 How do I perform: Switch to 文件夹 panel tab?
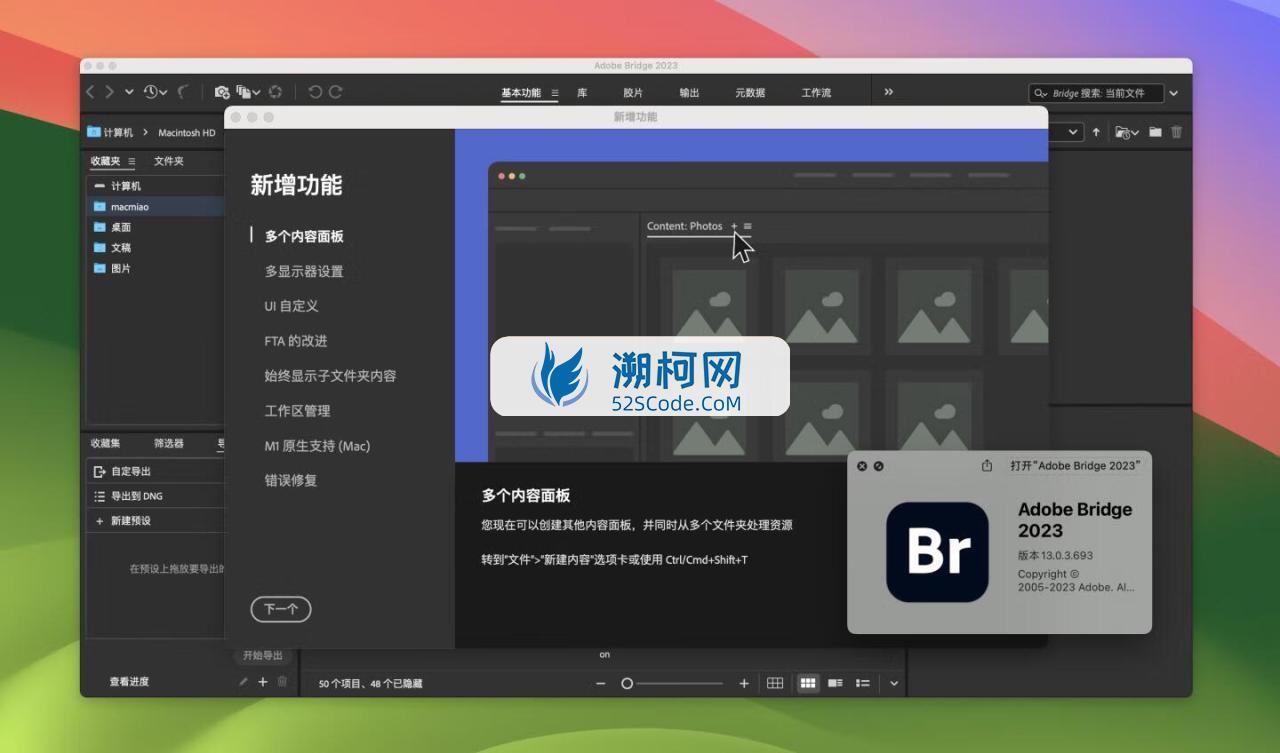pos(169,161)
